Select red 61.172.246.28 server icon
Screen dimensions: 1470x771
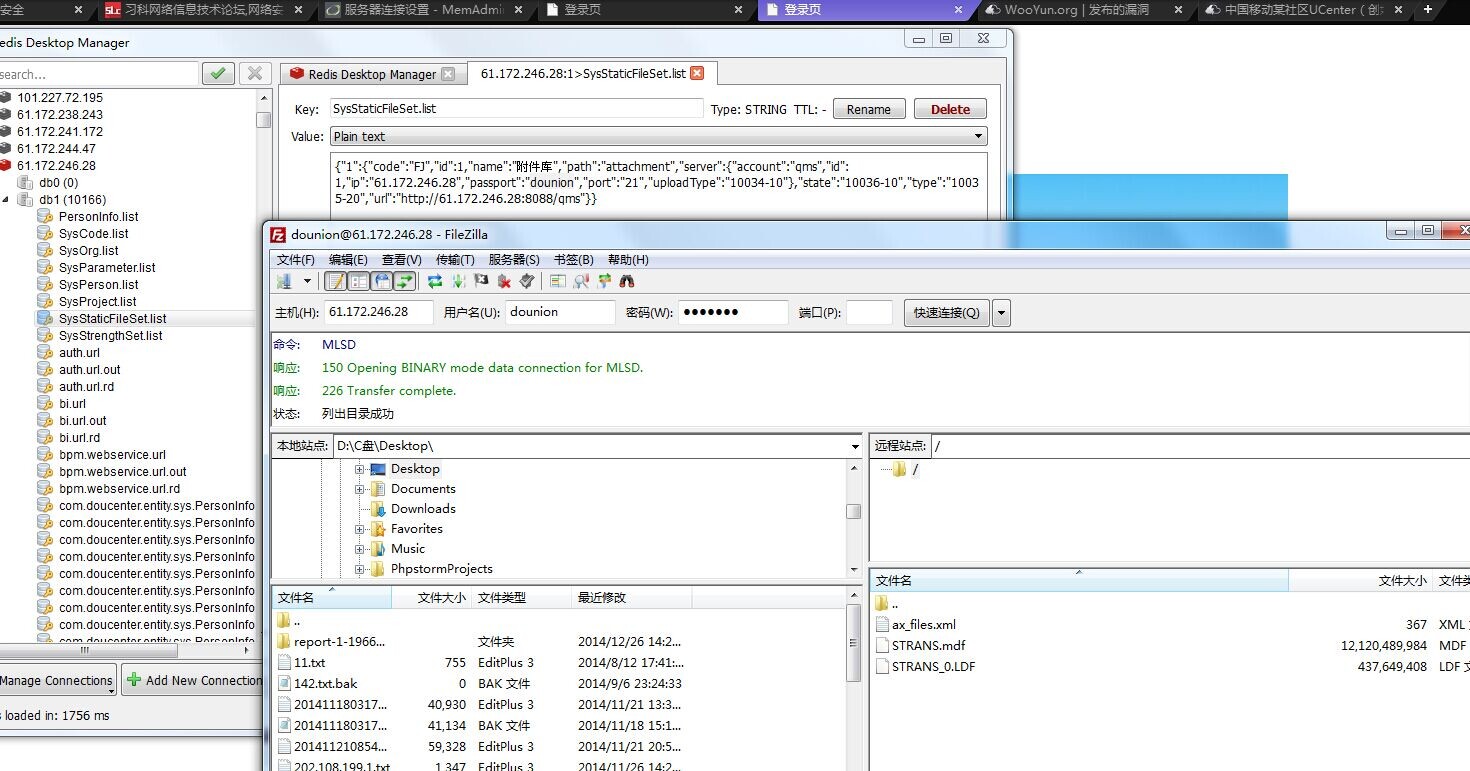6,166
